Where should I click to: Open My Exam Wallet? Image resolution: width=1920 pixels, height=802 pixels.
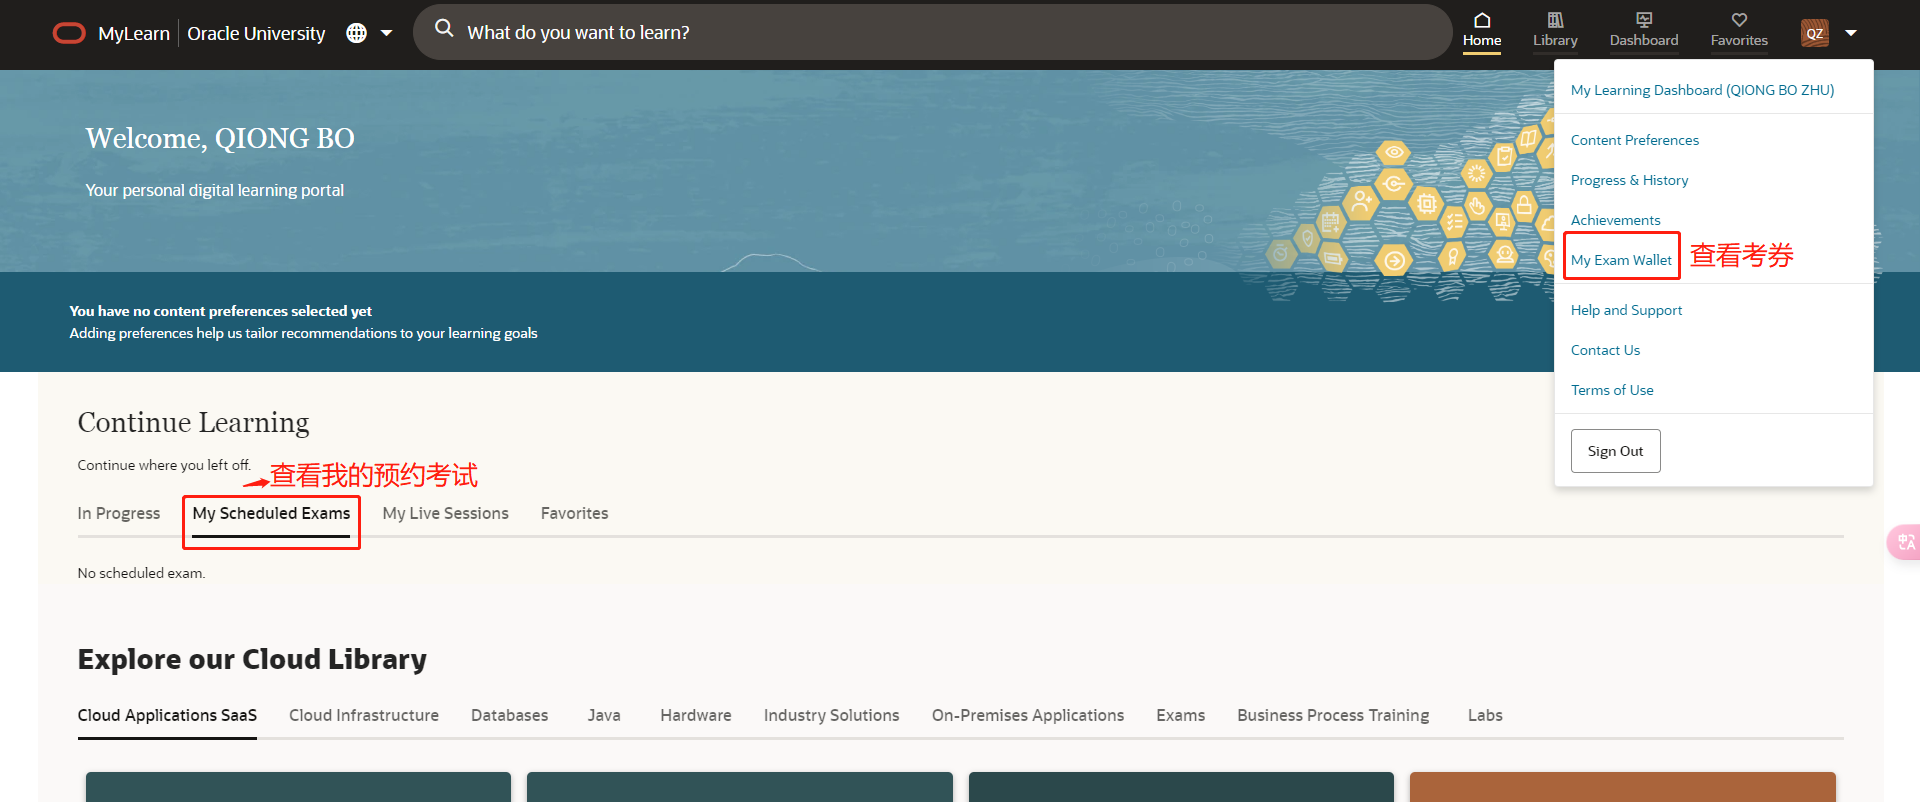pos(1621,260)
